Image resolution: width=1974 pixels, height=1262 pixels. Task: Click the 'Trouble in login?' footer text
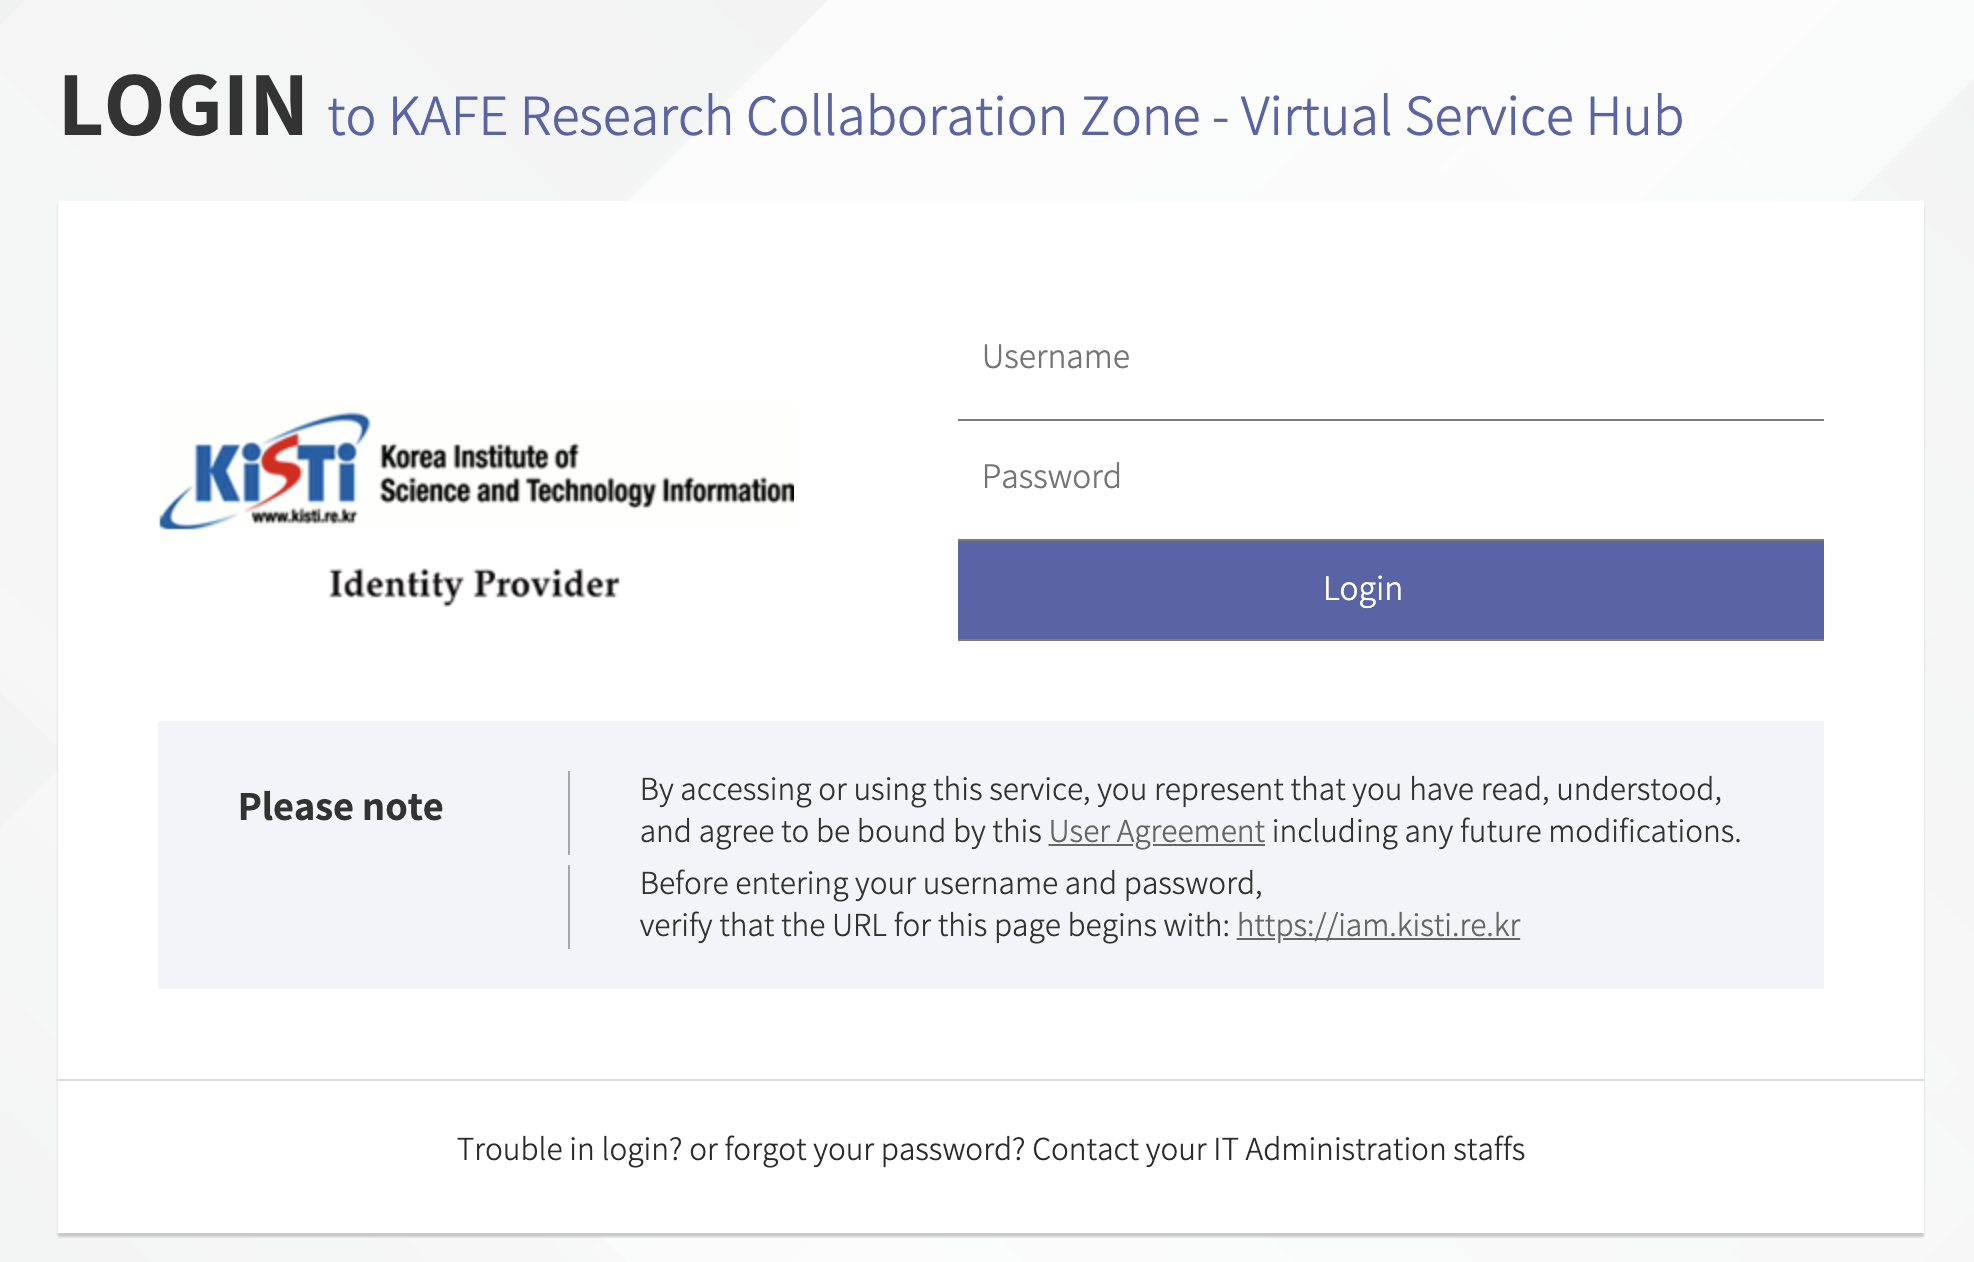pos(569,1150)
